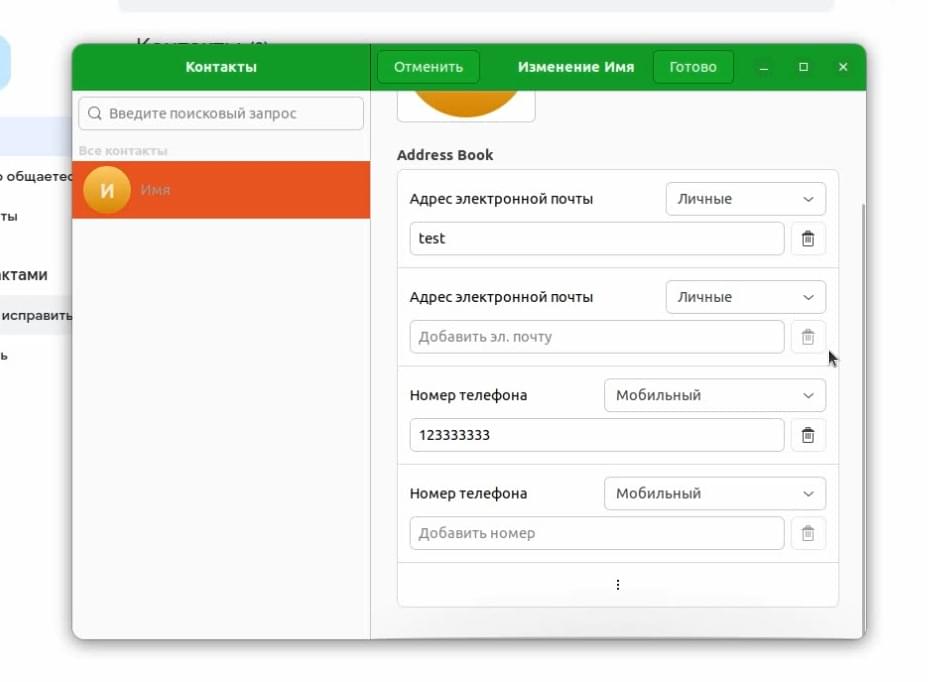Focus the 'Введите поисковый запрос' search field

[221, 113]
